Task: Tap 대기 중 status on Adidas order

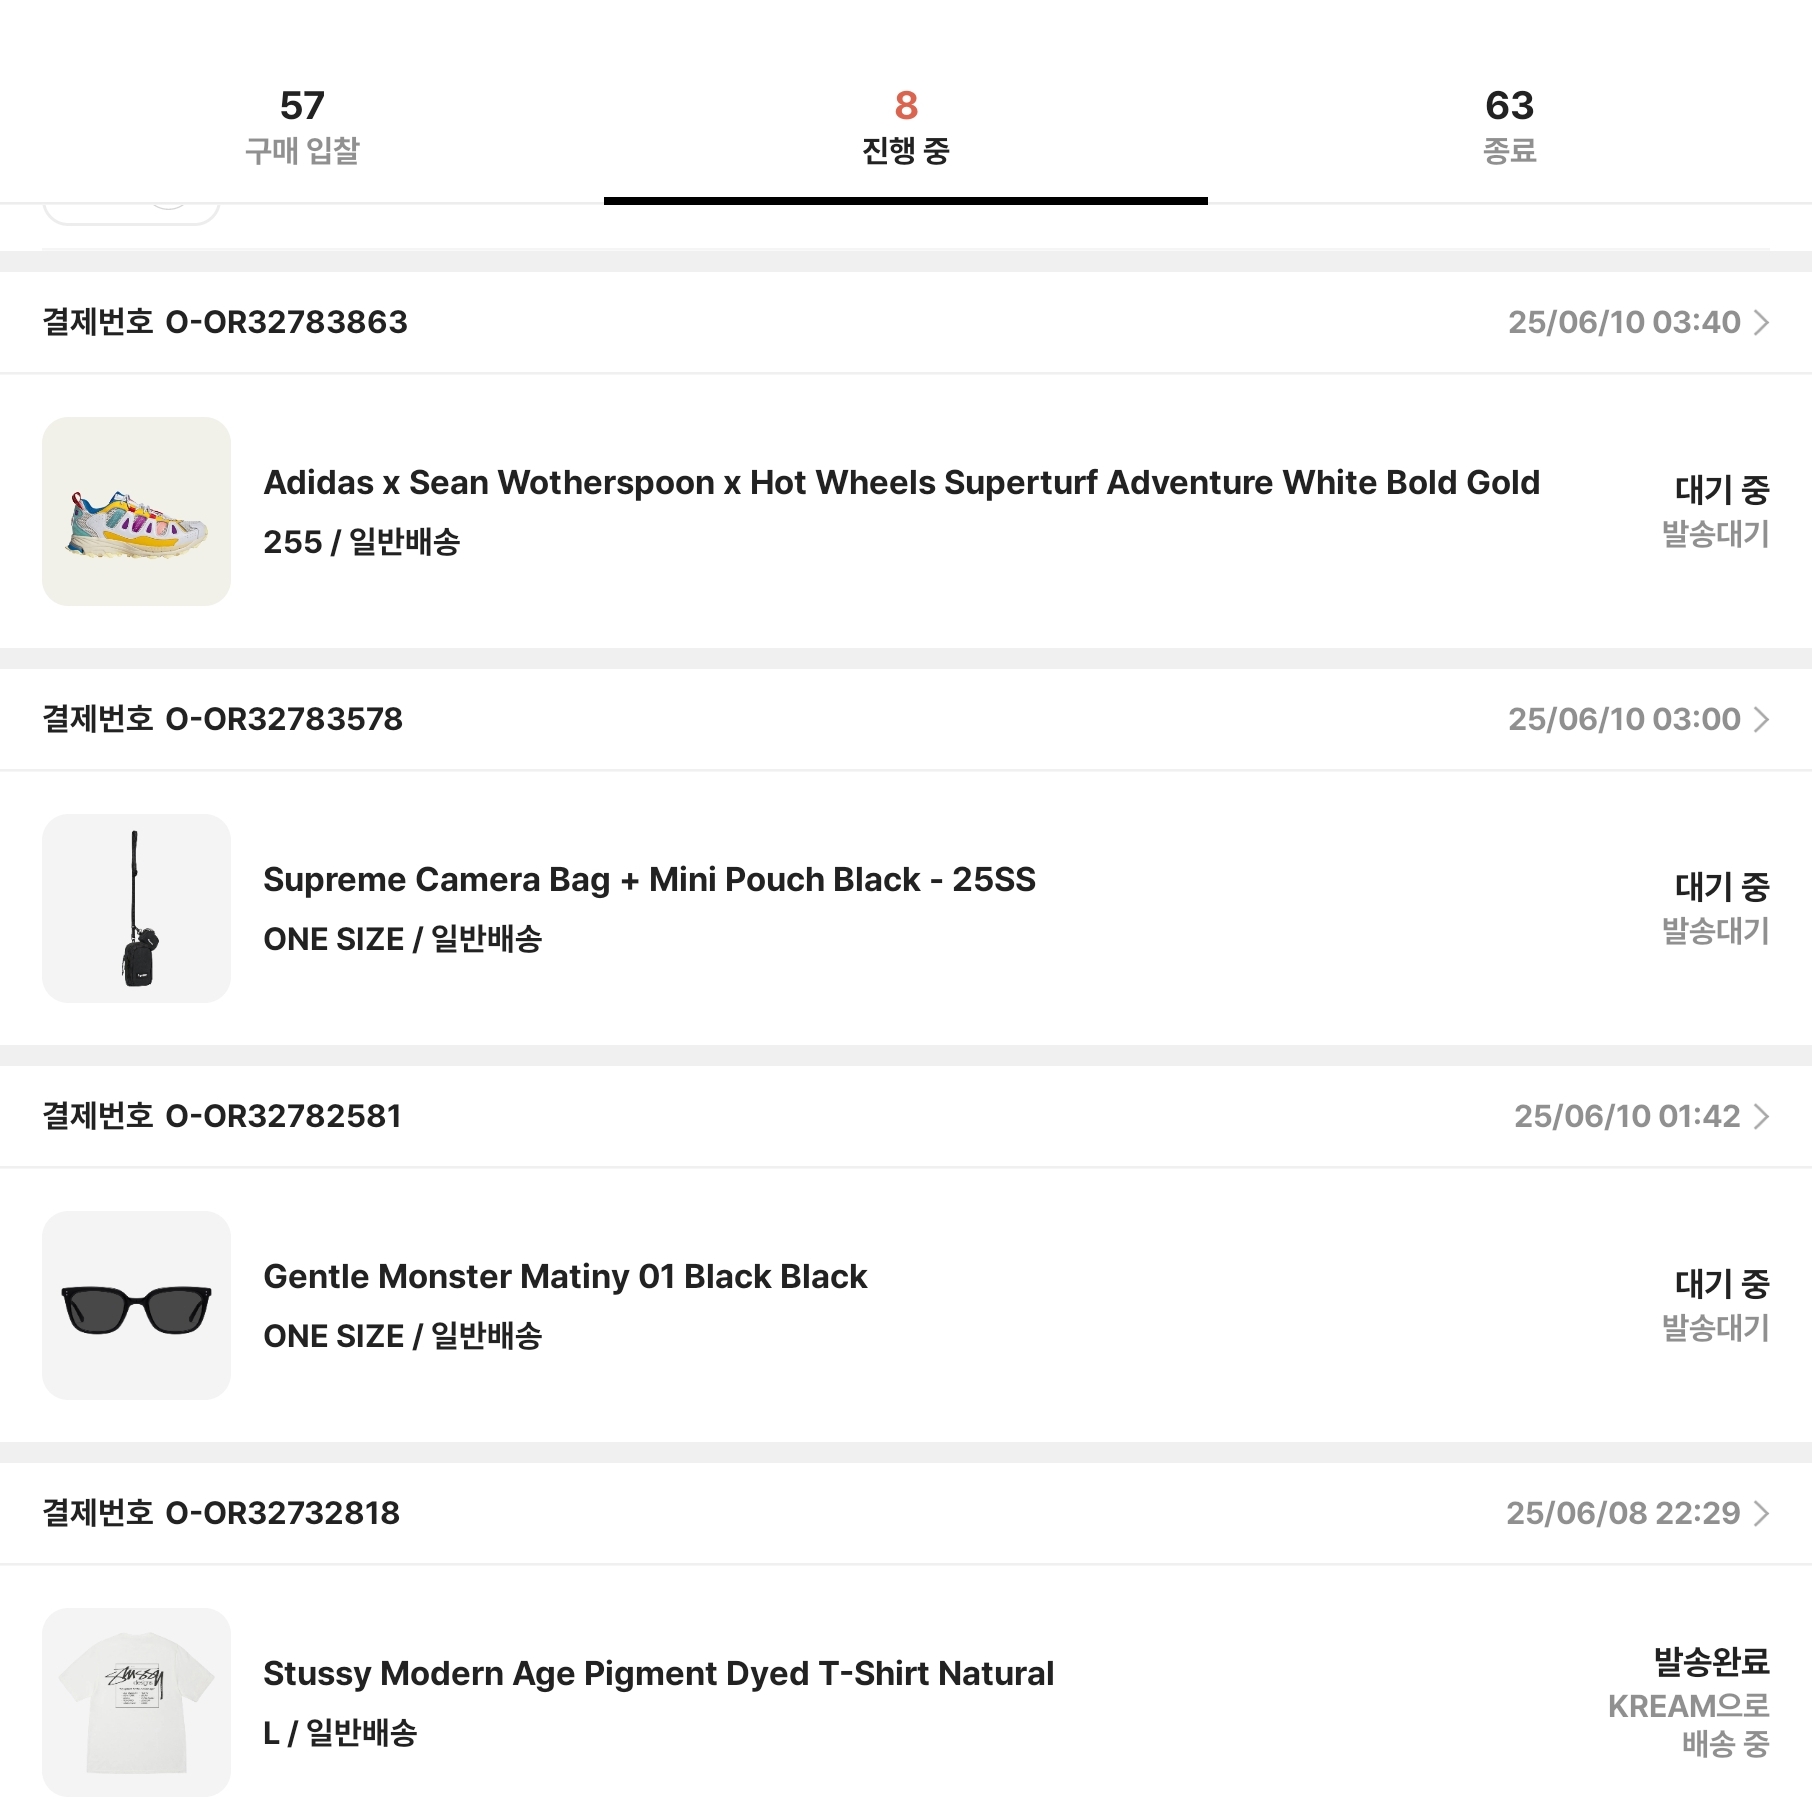Action: tap(1722, 489)
